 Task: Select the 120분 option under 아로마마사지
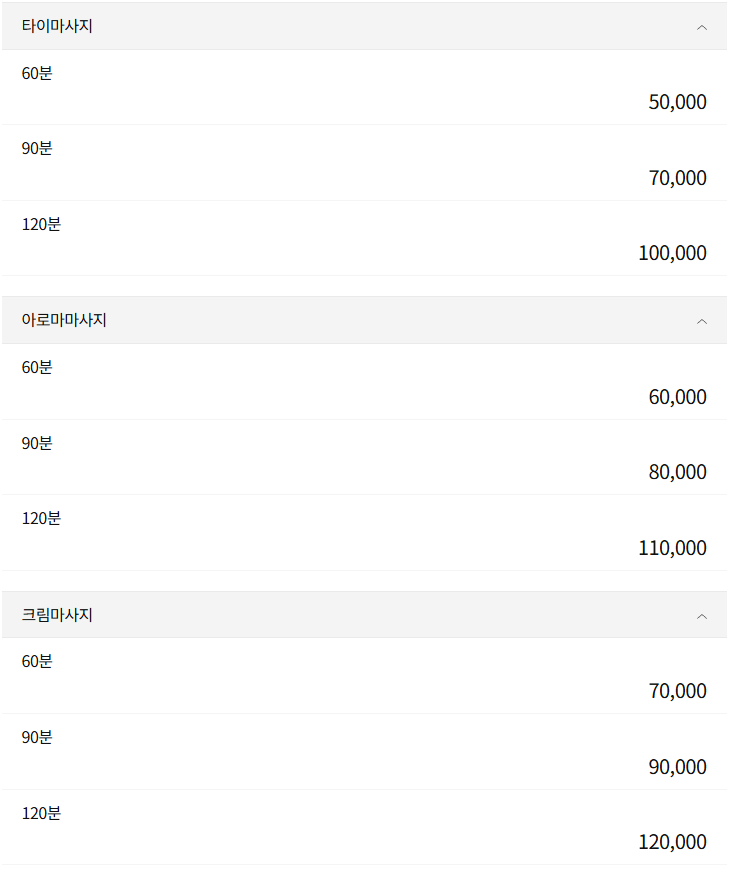[x=40, y=518]
